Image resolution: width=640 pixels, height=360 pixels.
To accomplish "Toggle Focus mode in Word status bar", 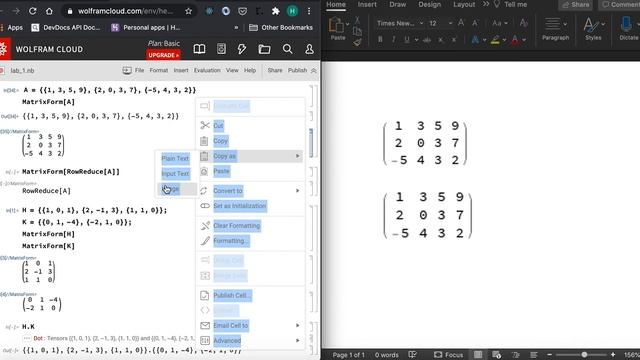I will click(448, 355).
